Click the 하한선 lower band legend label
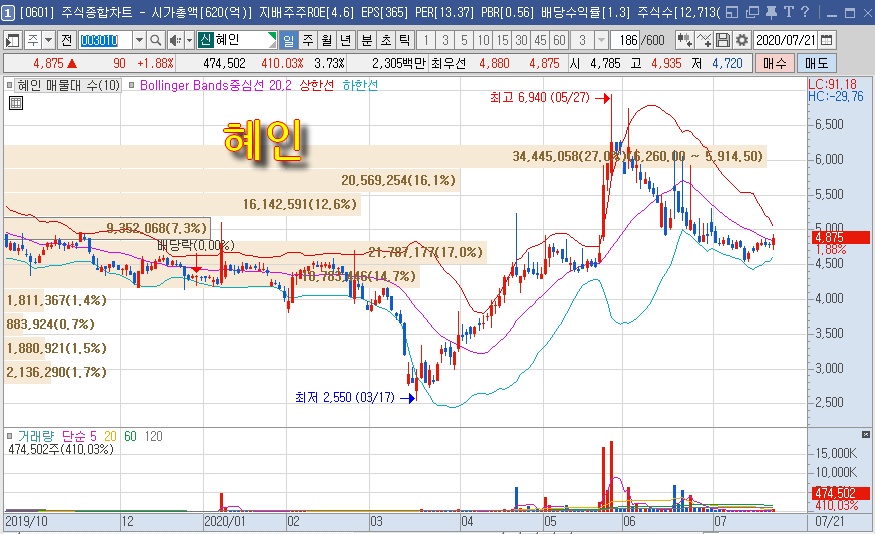 [x=360, y=85]
